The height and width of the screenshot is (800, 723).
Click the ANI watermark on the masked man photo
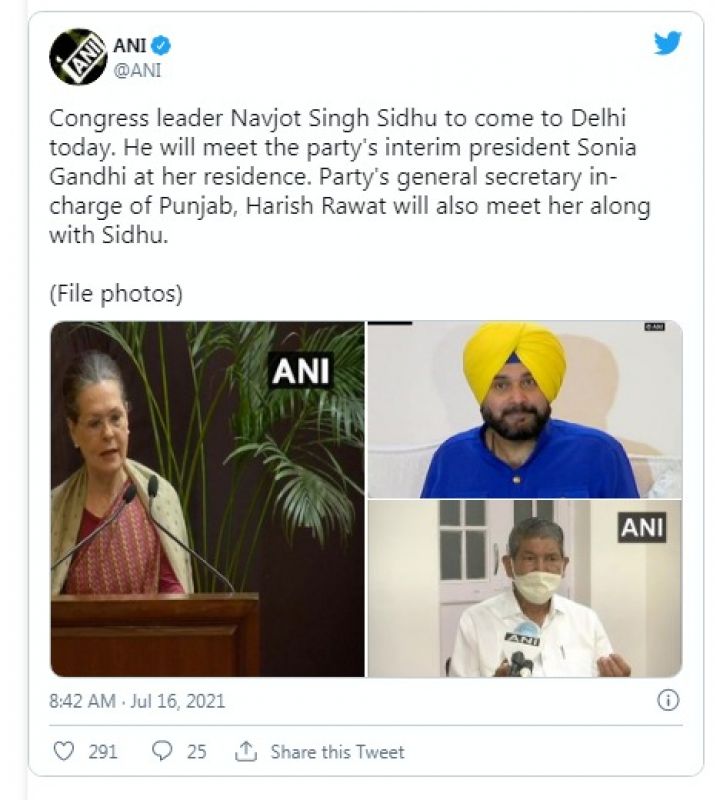pyautogui.click(x=641, y=526)
